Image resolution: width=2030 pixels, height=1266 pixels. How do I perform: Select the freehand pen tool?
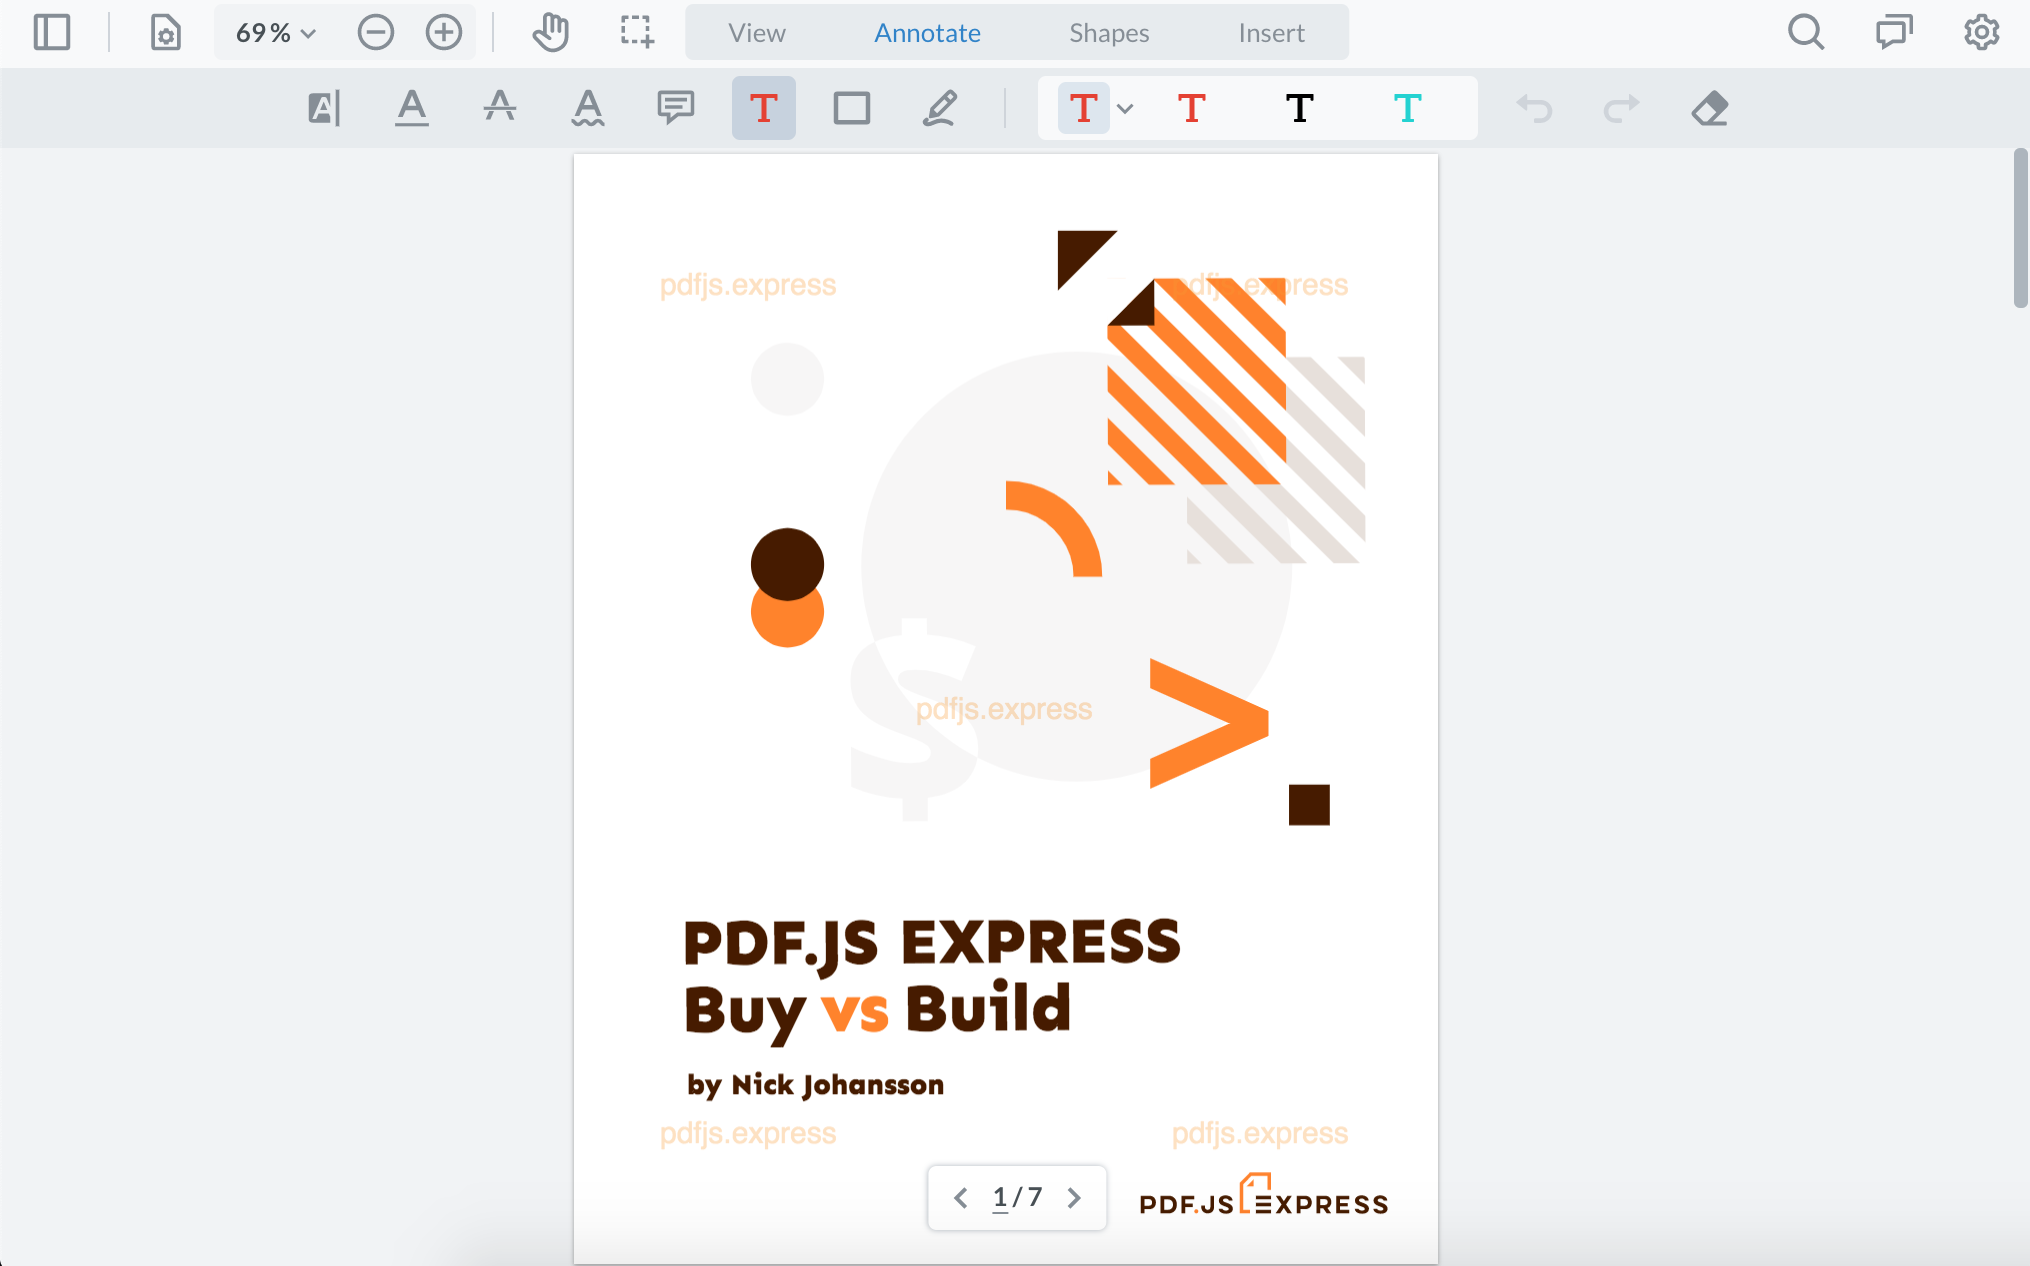[940, 108]
